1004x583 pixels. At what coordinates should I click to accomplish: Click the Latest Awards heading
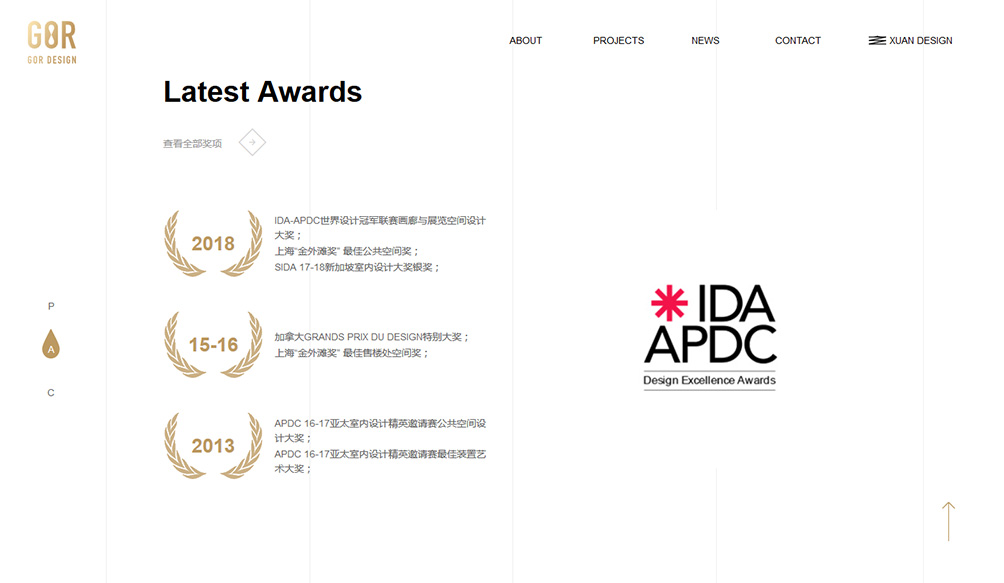[x=262, y=92]
